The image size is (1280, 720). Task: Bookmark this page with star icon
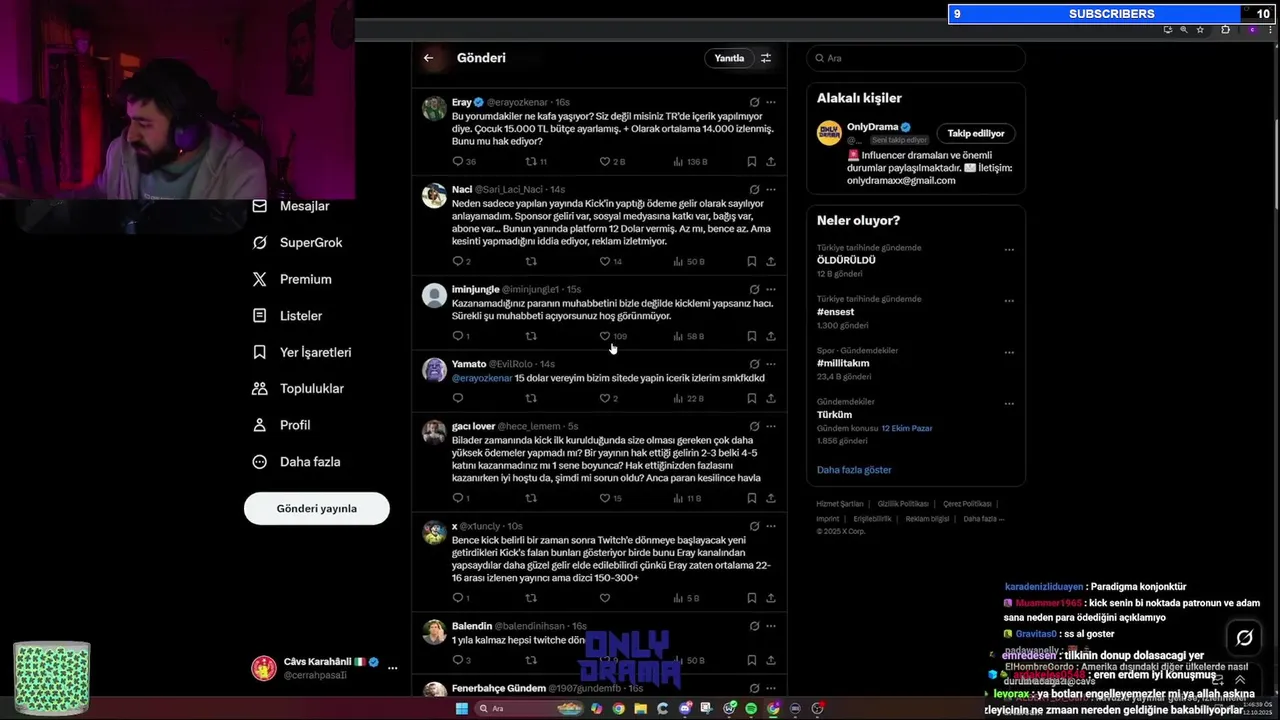click(x=1200, y=30)
